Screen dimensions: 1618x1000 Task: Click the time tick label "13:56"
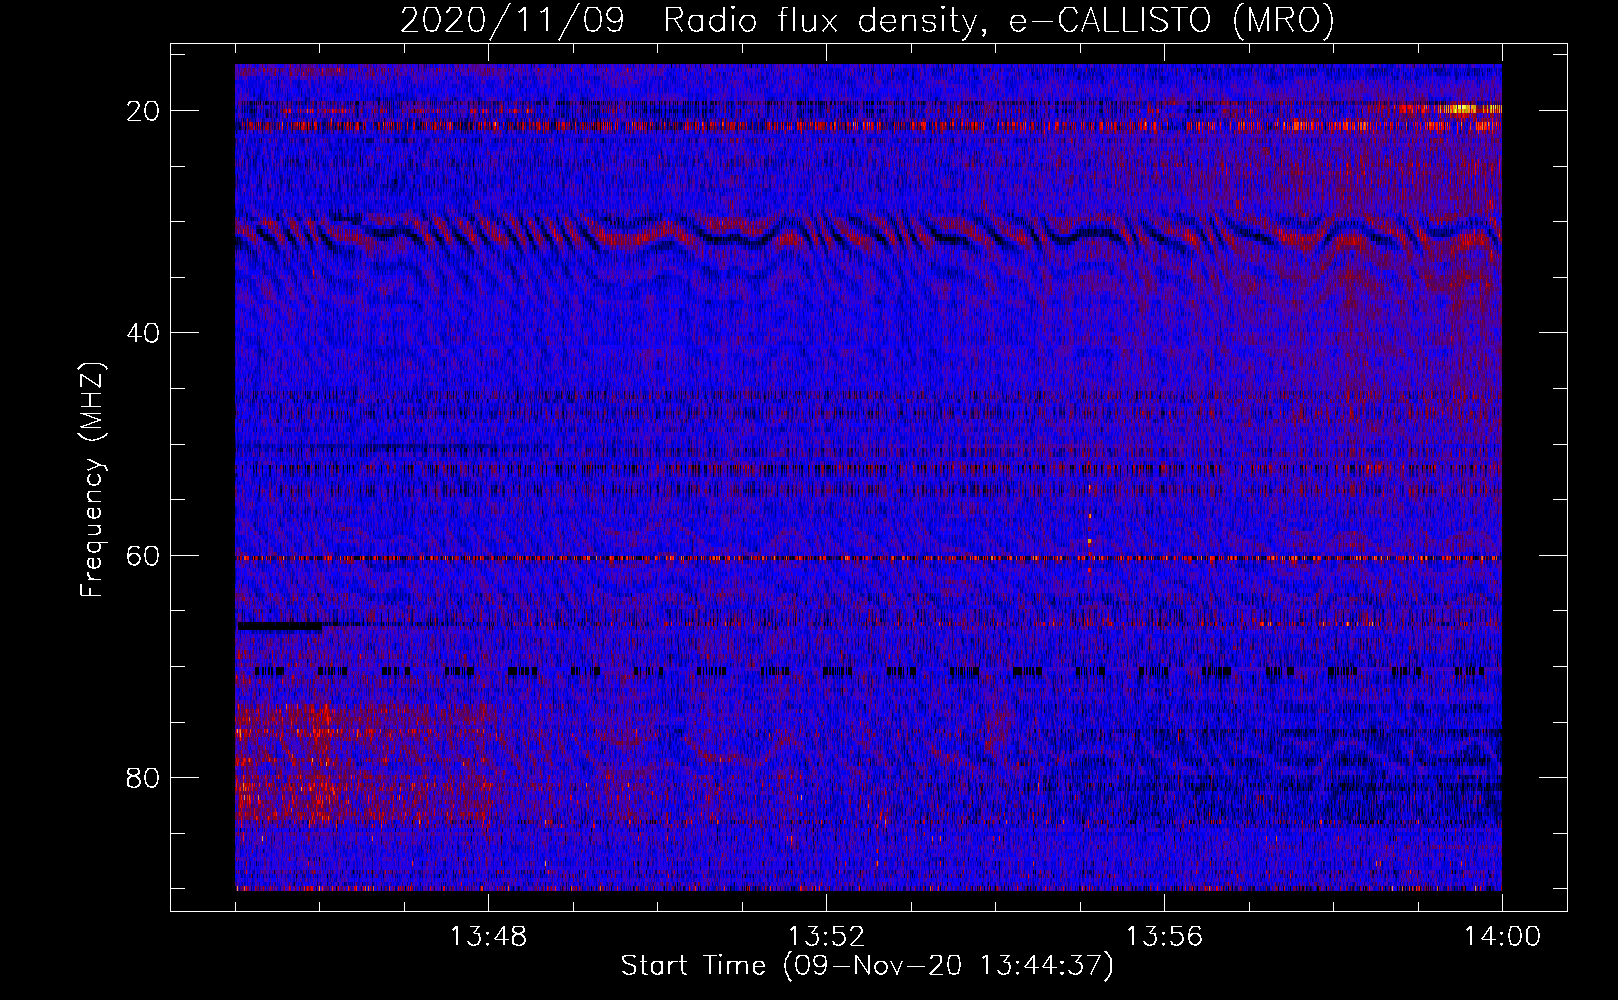(1164, 937)
